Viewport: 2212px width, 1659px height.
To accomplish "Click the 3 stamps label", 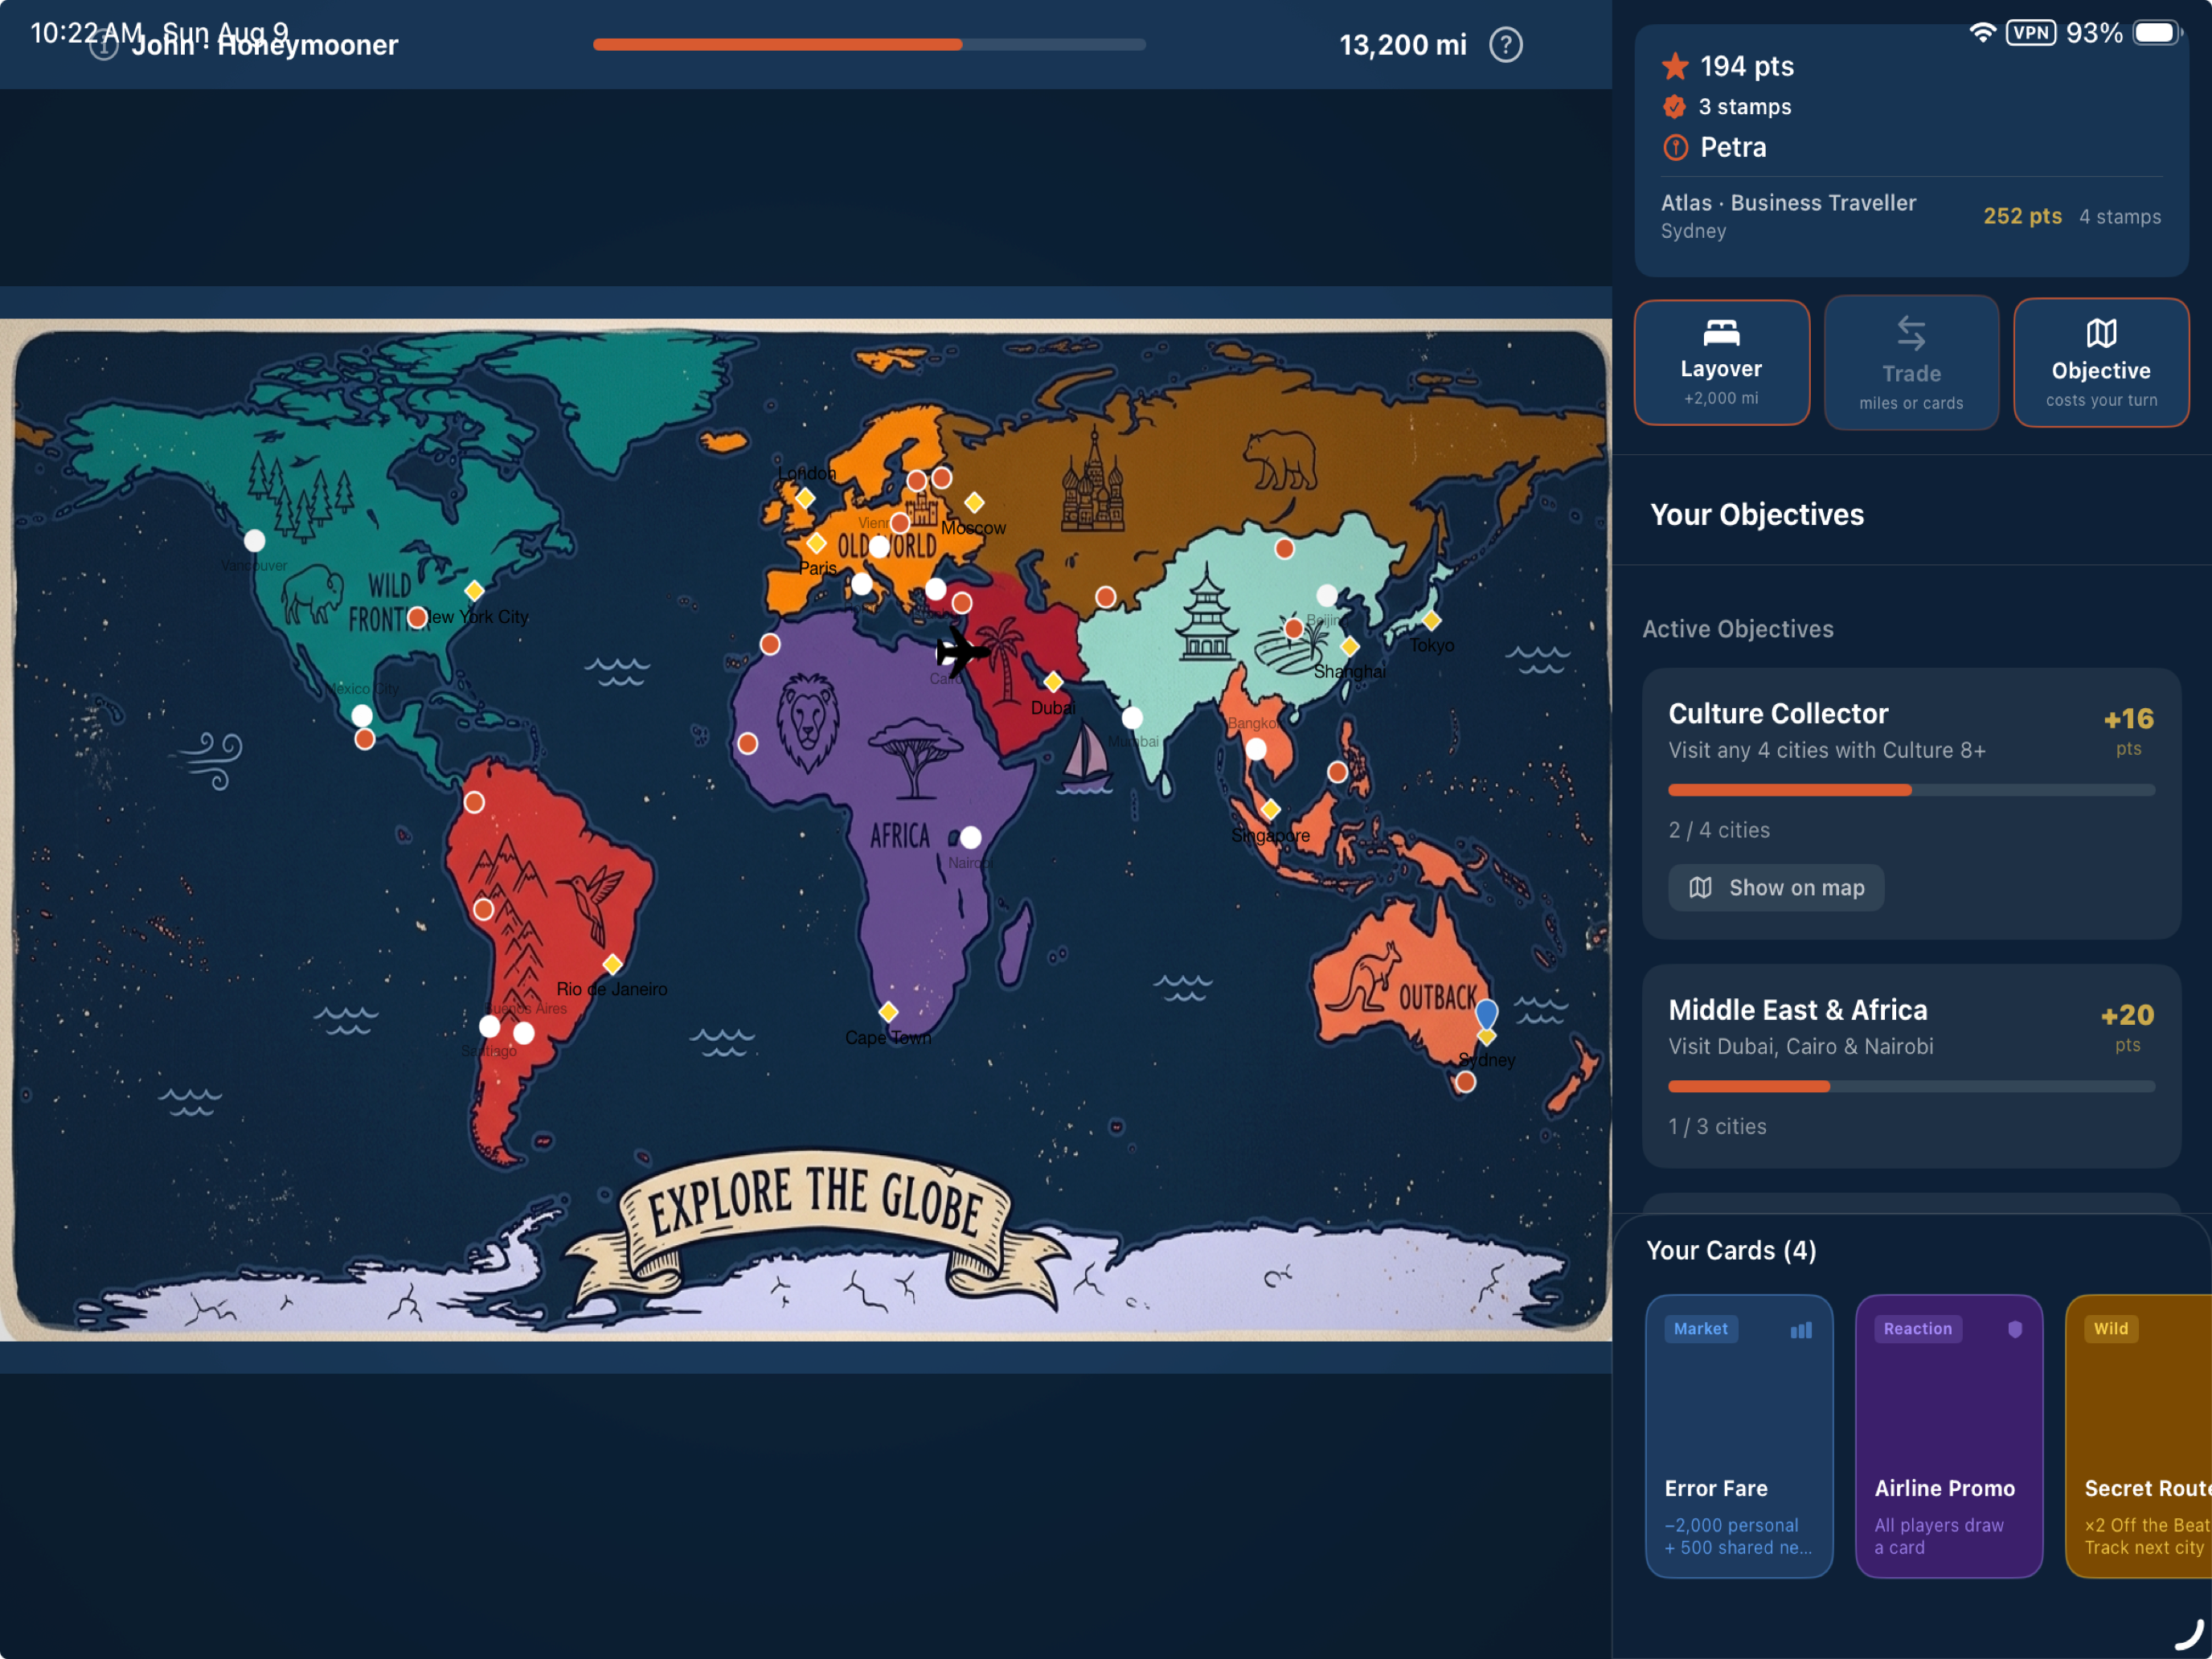I will [x=1745, y=107].
